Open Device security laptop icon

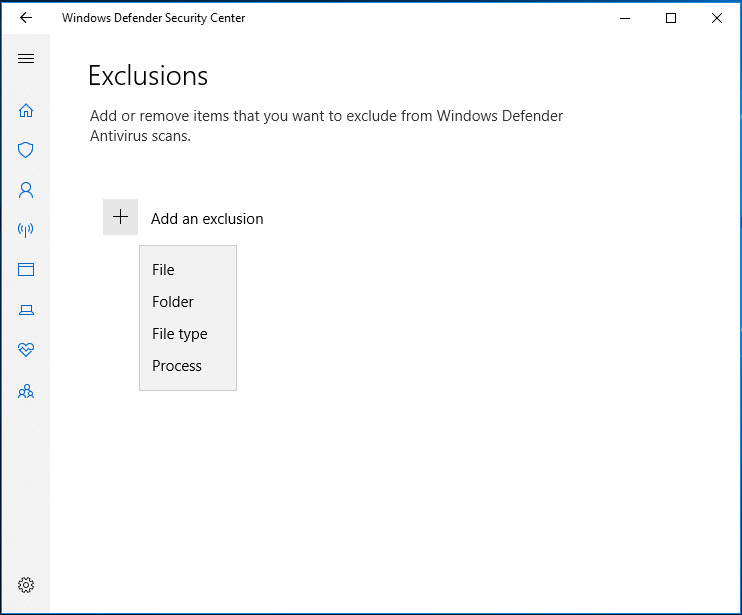click(x=26, y=310)
